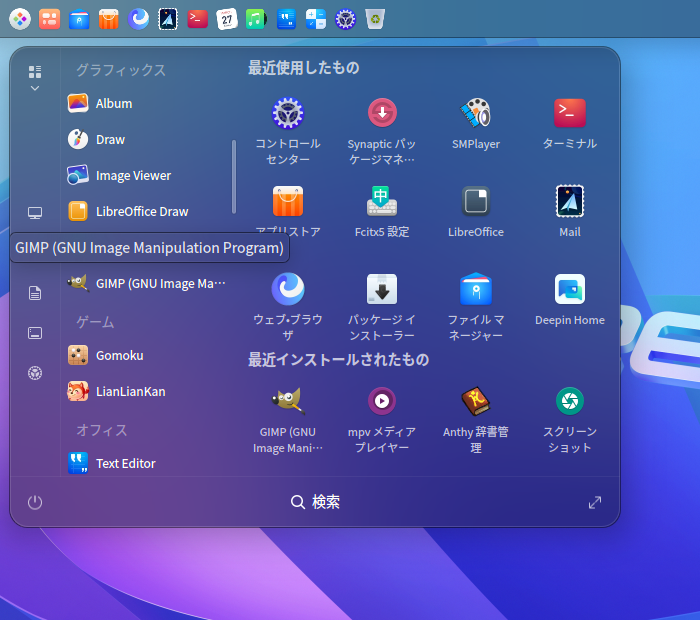Launch ウェブ・ブラウザ from recently used

pos(288,306)
